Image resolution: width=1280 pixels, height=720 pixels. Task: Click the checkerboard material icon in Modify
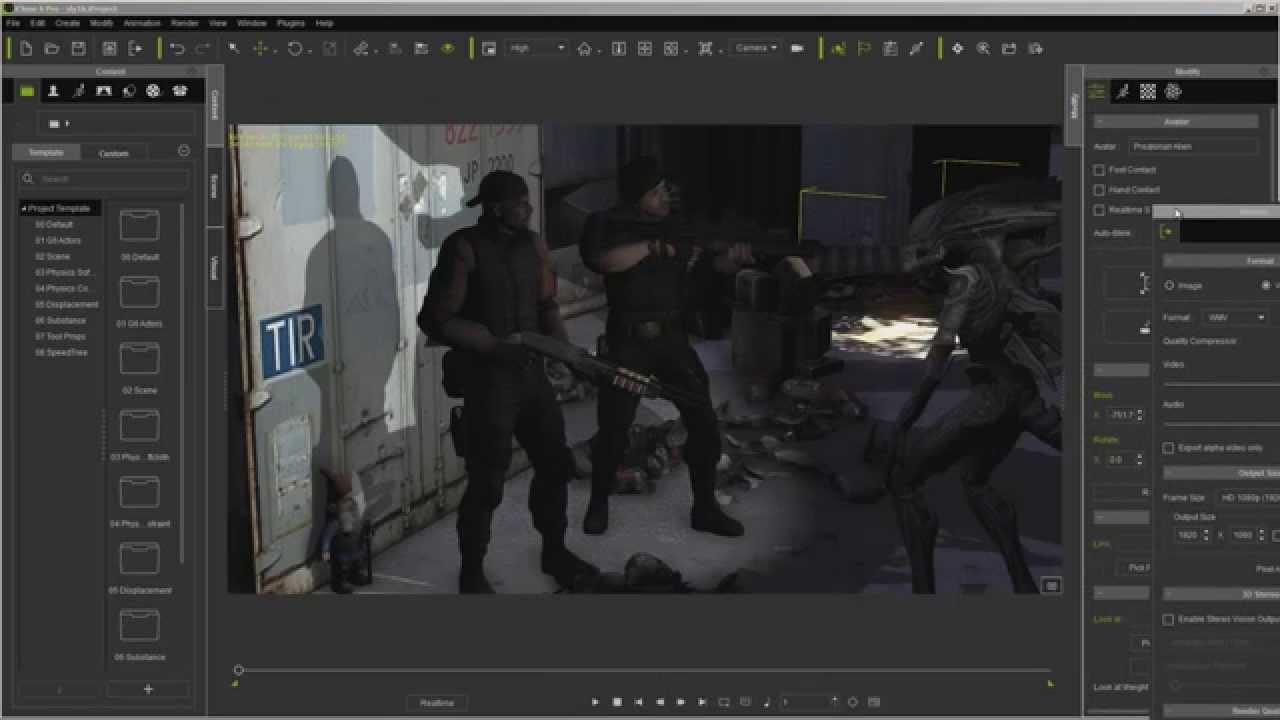click(1148, 91)
